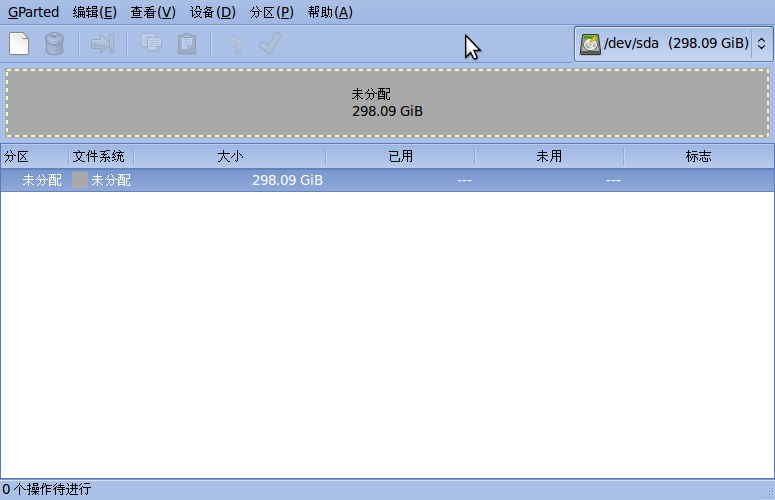
Task: Click the 标志 column header
Action: coord(698,157)
